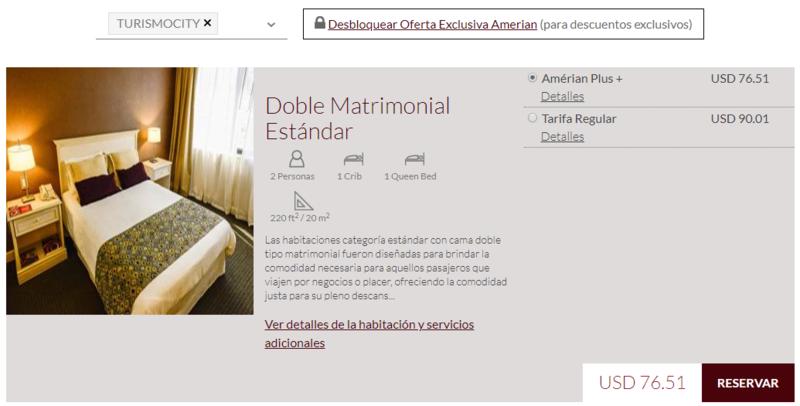Open Ver detalles de la habitación link
Viewport: 800px width, 406px height.
click(x=369, y=334)
